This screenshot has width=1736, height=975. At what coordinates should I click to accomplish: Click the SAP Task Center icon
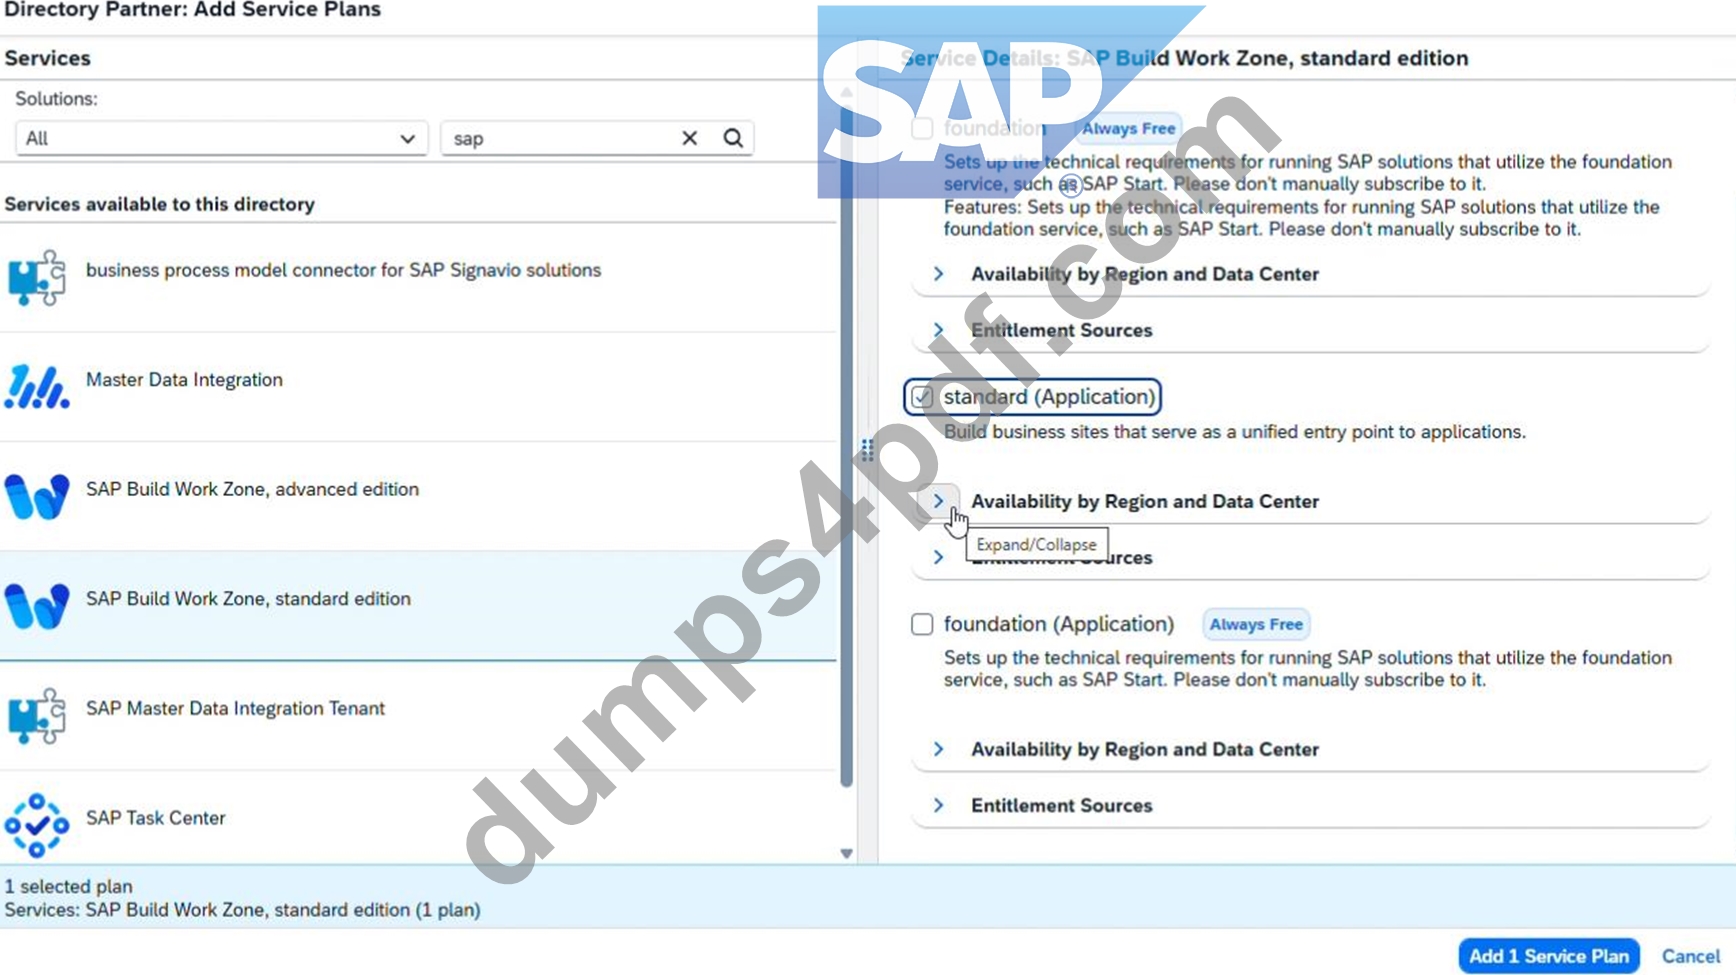tap(37, 825)
